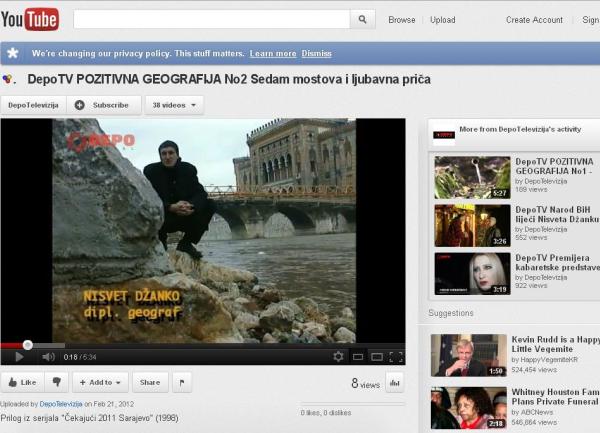The width and height of the screenshot is (600, 433).
Task: Switch the player to fullscreen
Action: (394, 356)
